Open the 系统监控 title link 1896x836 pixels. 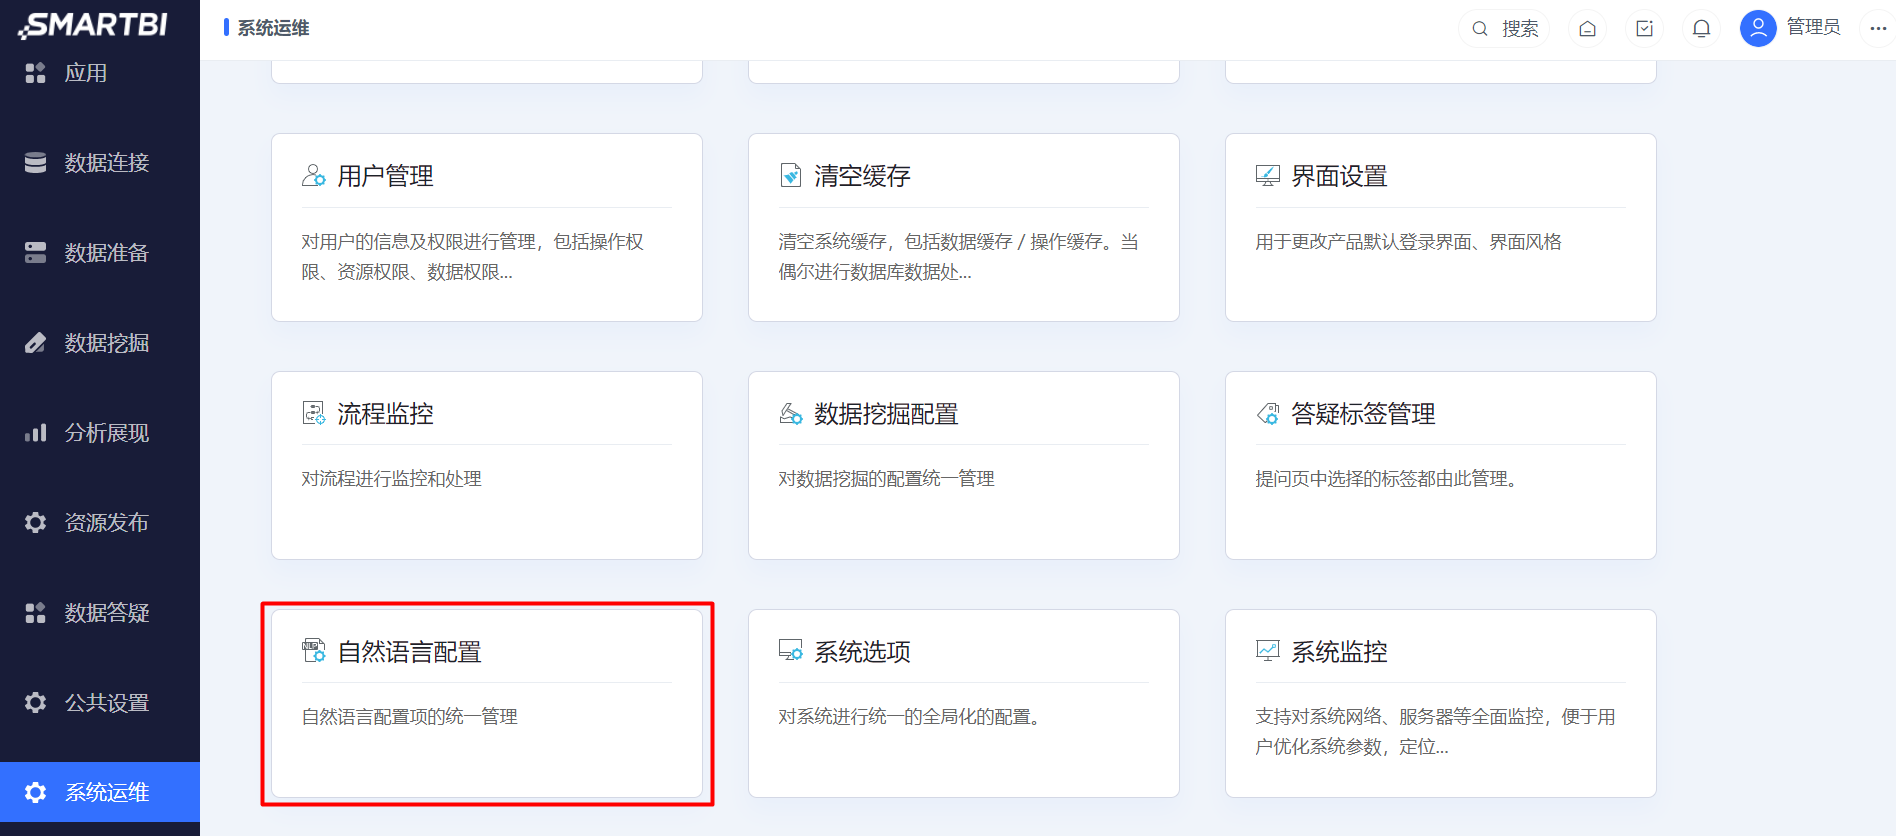1339,652
